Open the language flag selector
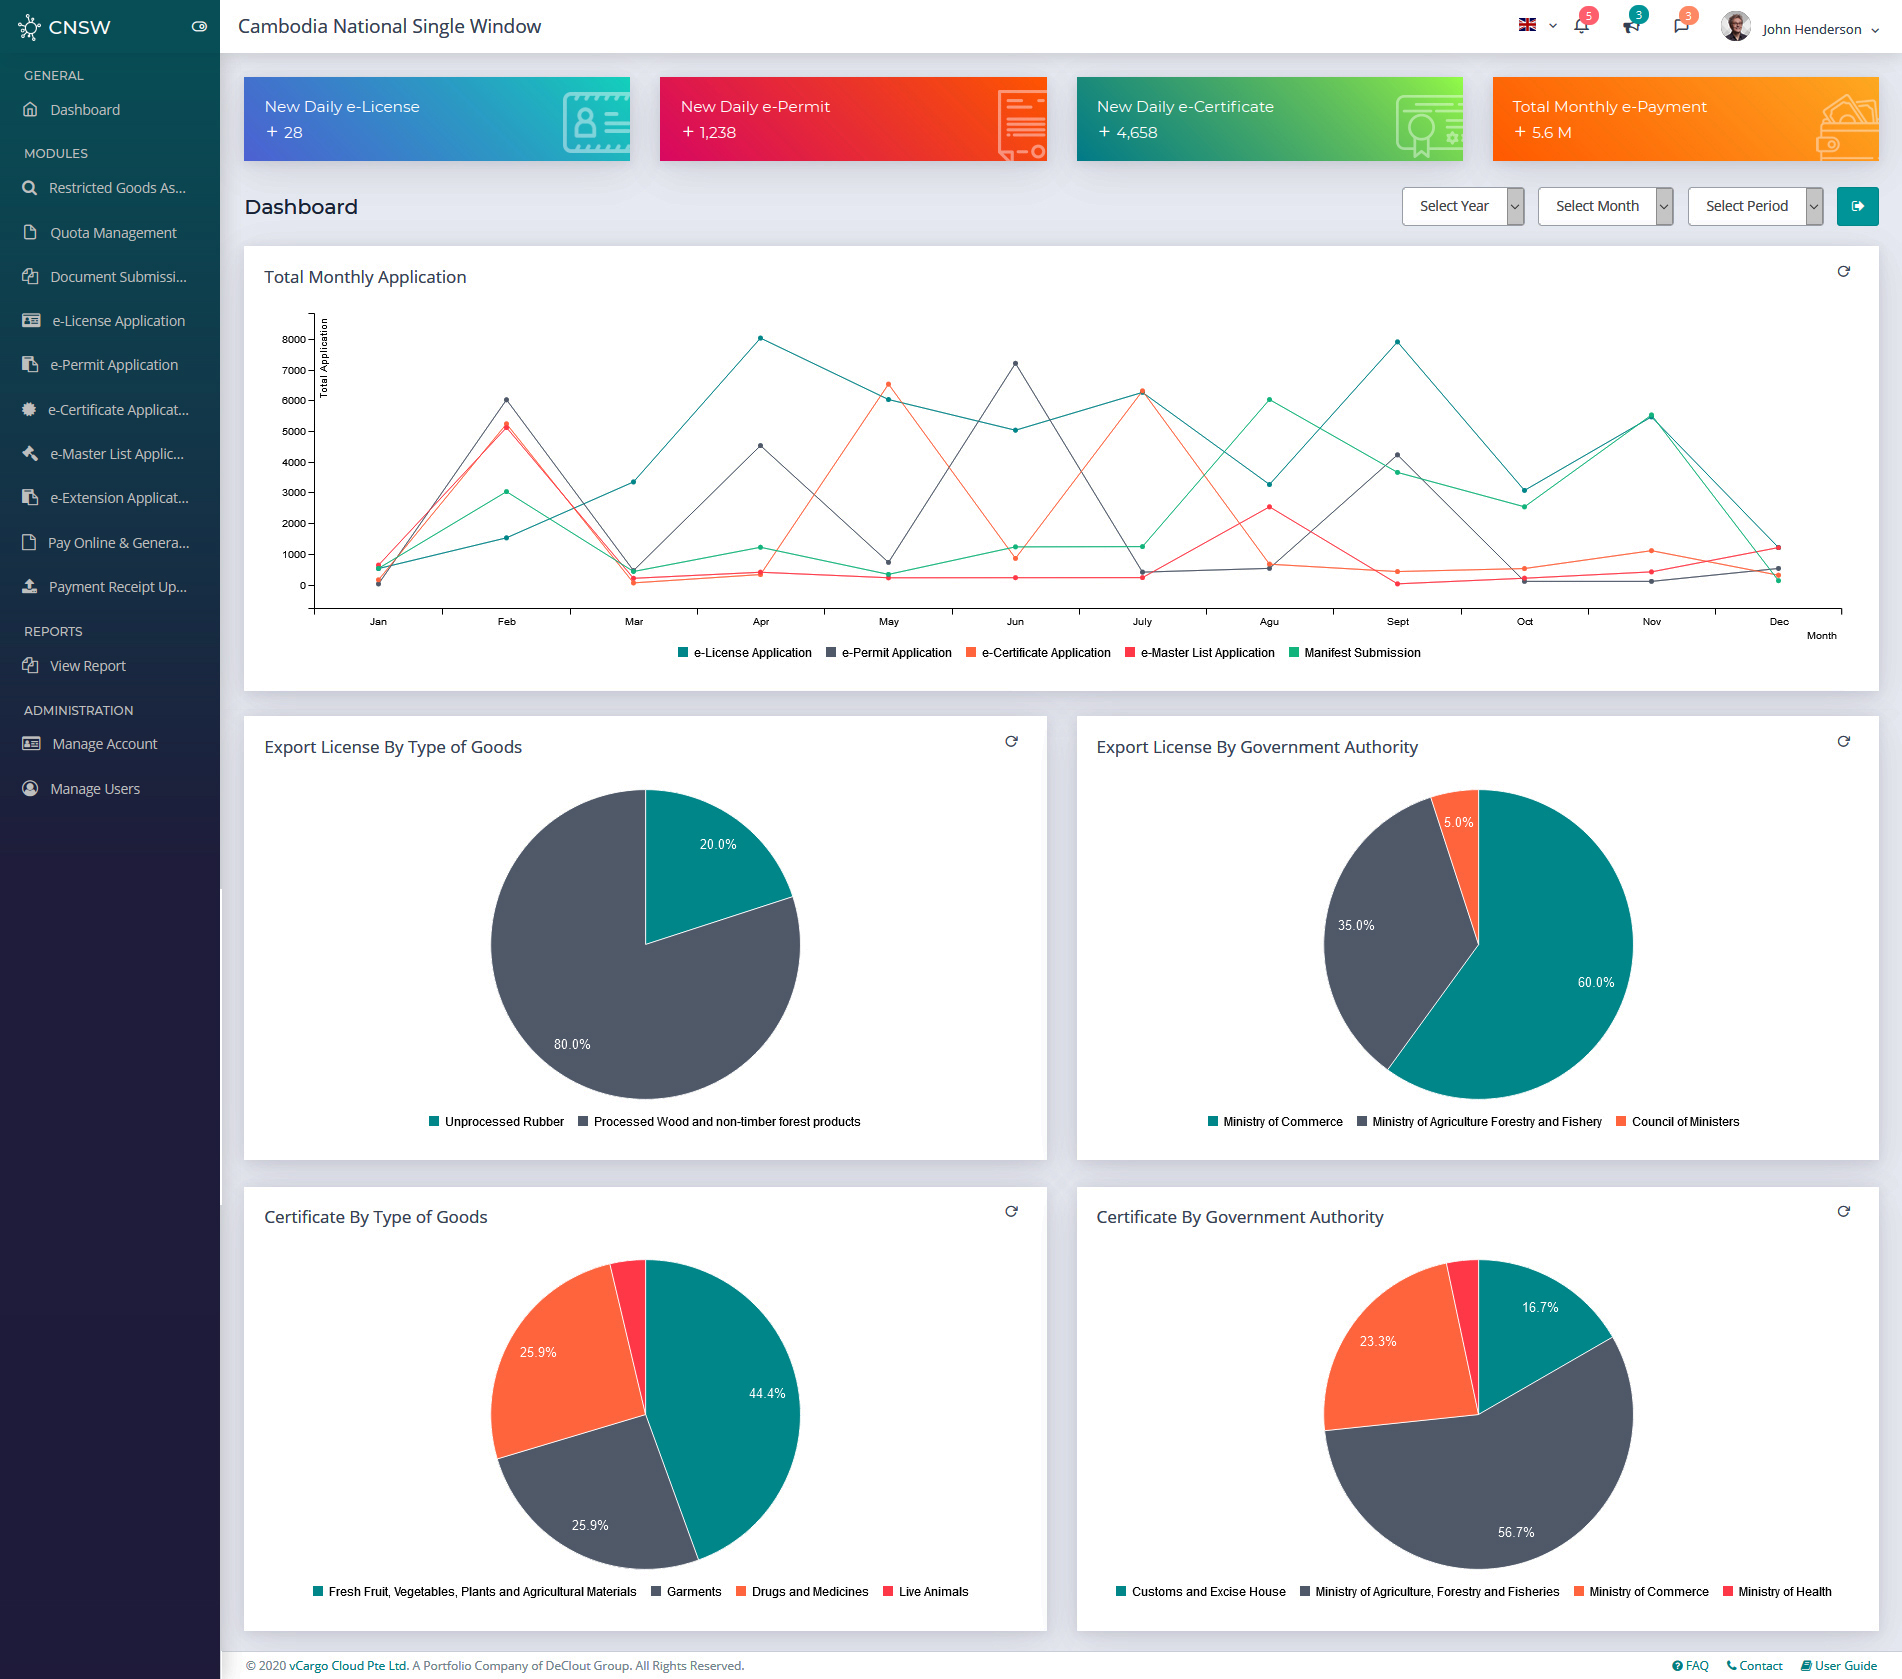Screen dimensions: 1902x1679 point(1536,26)
